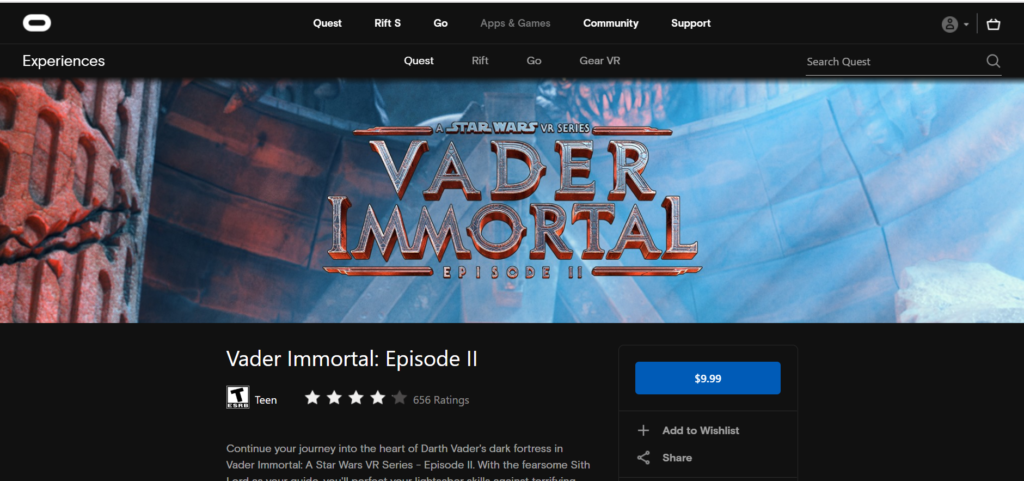The width and height of the screenshot is (1024, 481).
Task: Click the ESRB Teen rating badge
Action: click(x=238, y=397)
